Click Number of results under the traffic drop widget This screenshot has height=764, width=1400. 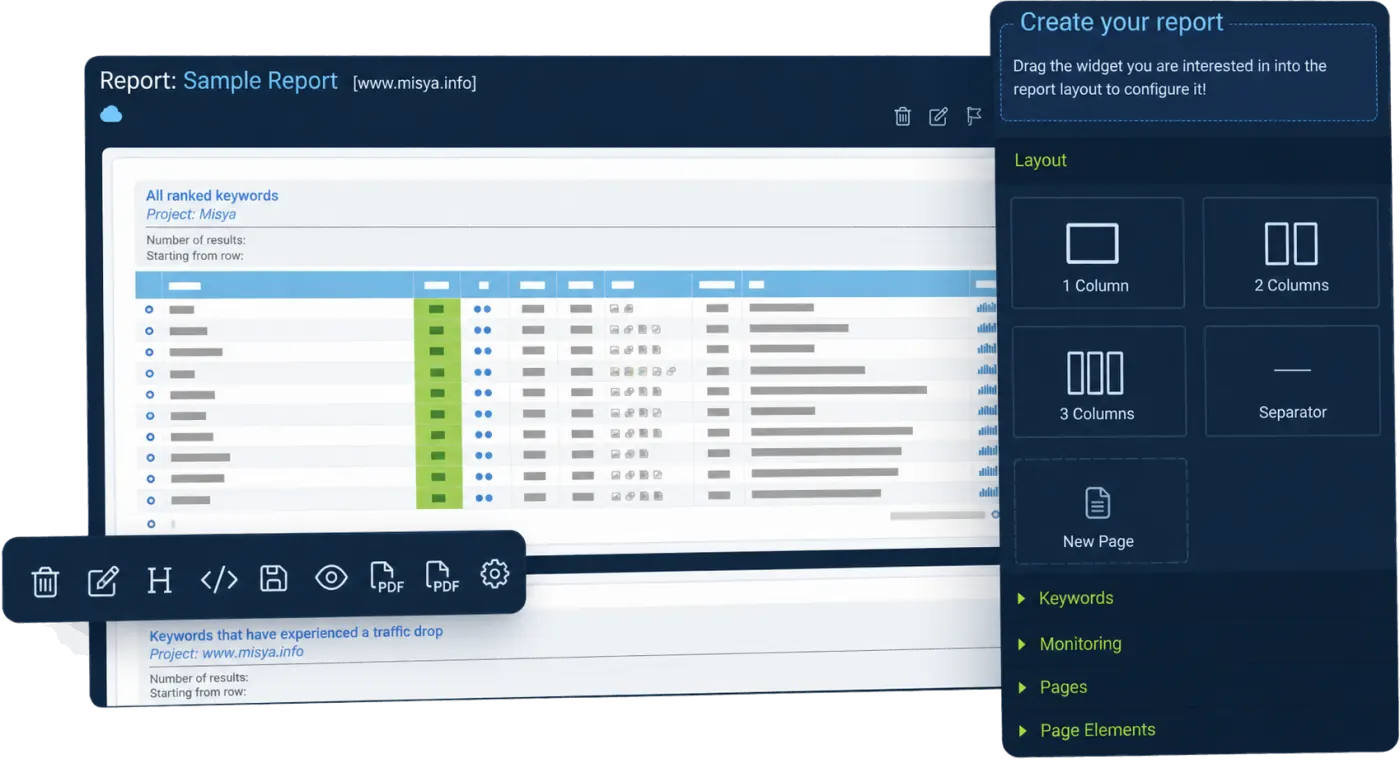coord(199,678)
